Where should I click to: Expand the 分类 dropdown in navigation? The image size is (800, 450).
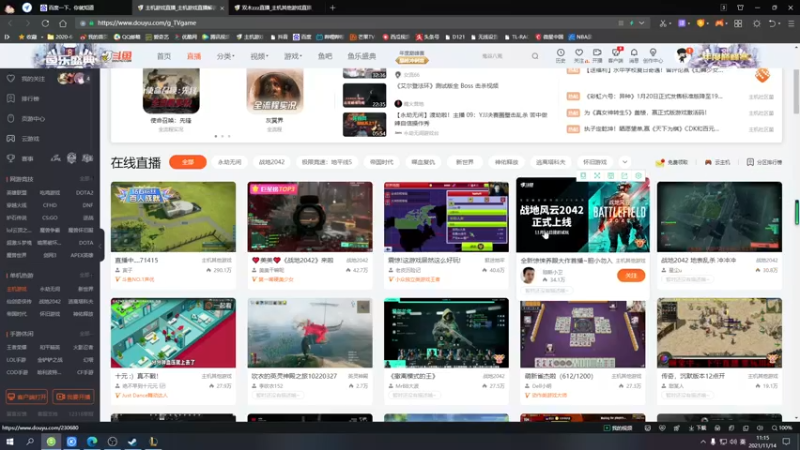click(x=226, y=56)
